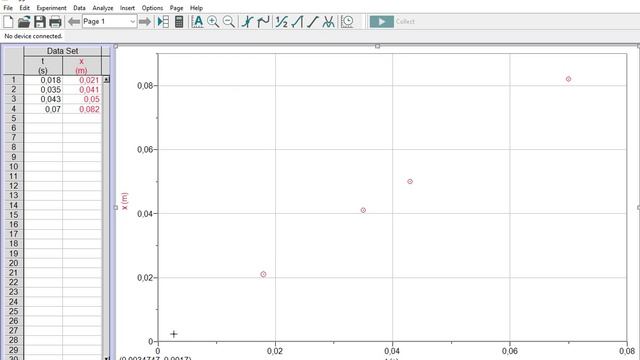The image size is (640, 360).
Task: Open the Analyze menu
Action: click(x=103, y=8)
